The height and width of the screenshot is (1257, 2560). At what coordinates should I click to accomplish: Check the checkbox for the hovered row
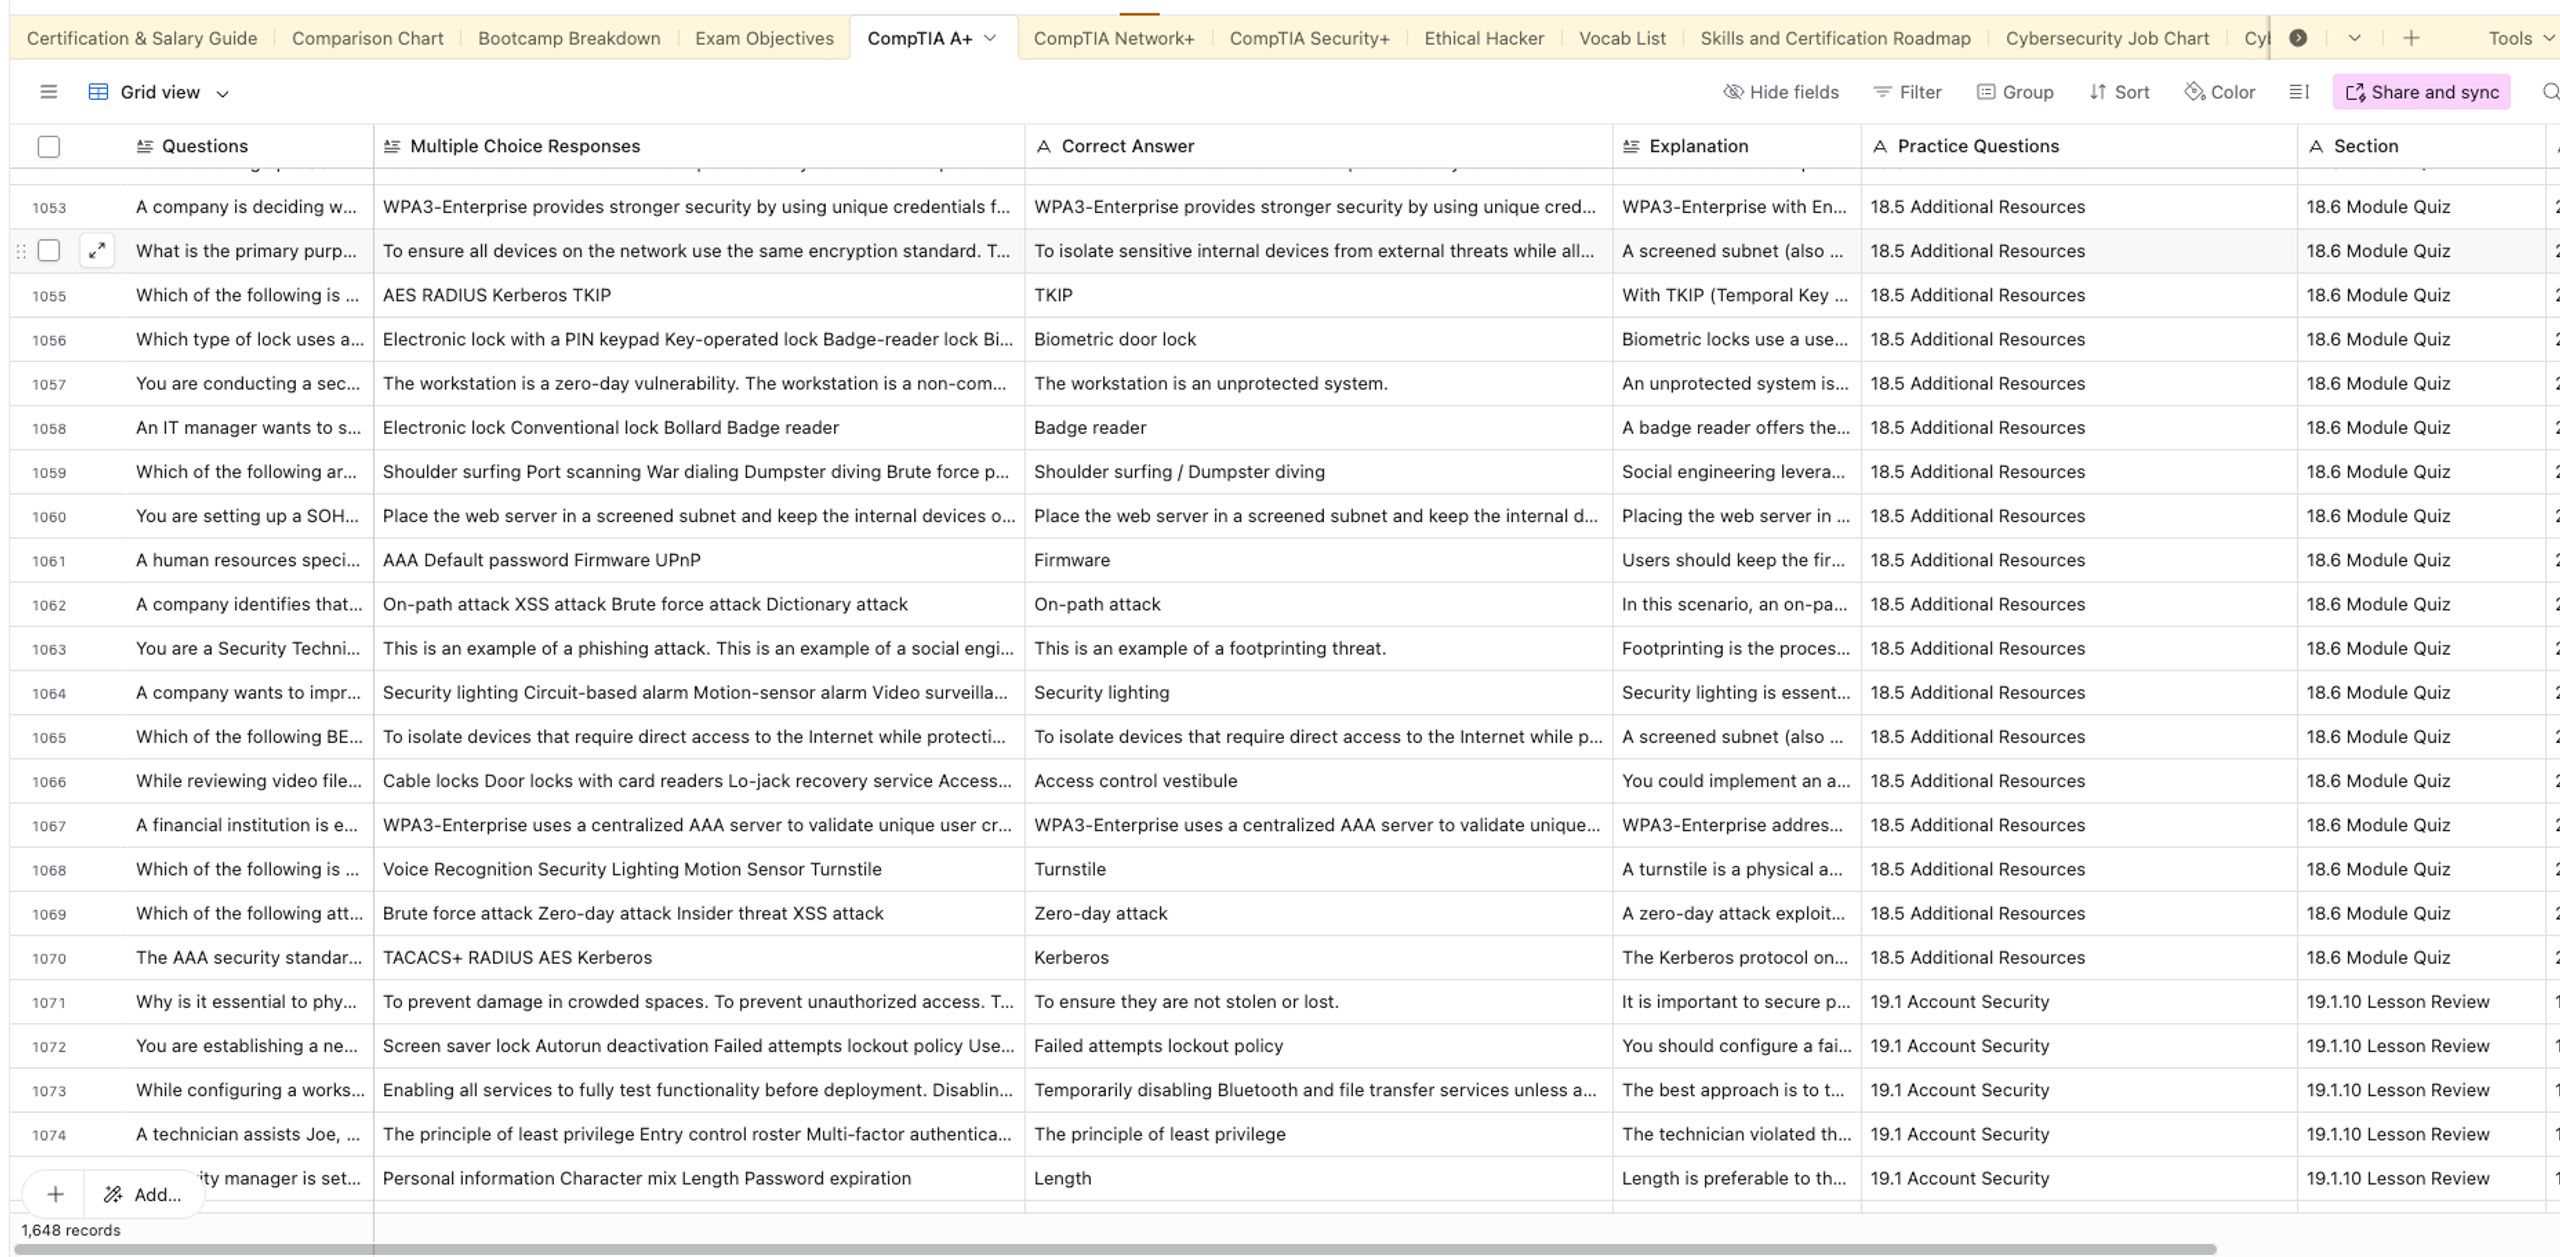click(48, 251)
